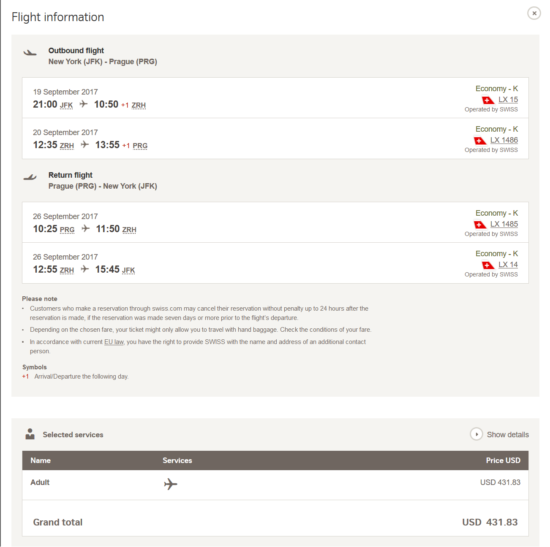550x547 pixels.
Task: Click the SWISS logo beside LX 15
Action: 488,100
